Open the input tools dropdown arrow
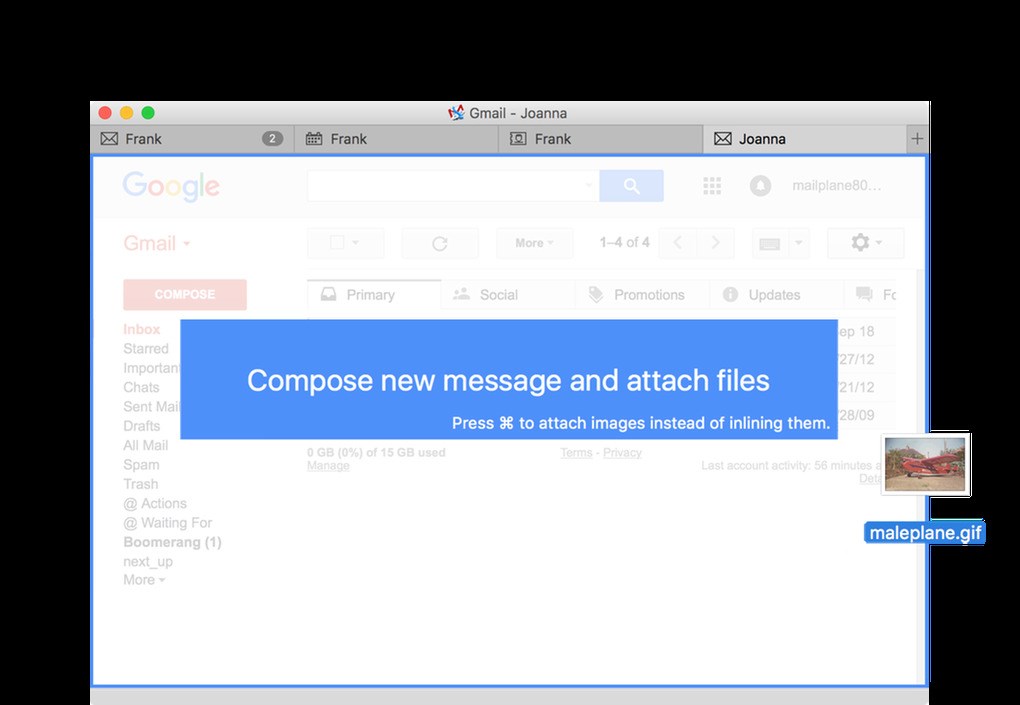This screenshot has width=1020, height=705. point(798,243)
